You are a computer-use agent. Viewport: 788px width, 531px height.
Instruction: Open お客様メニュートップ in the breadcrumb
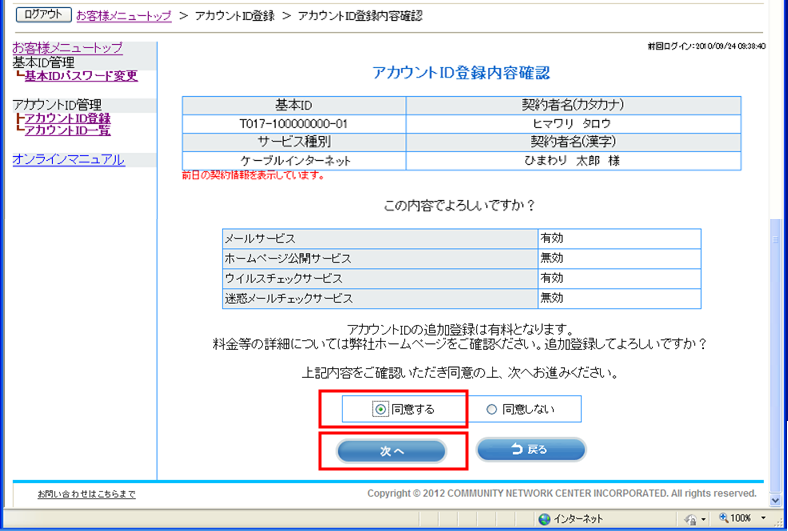124,16
